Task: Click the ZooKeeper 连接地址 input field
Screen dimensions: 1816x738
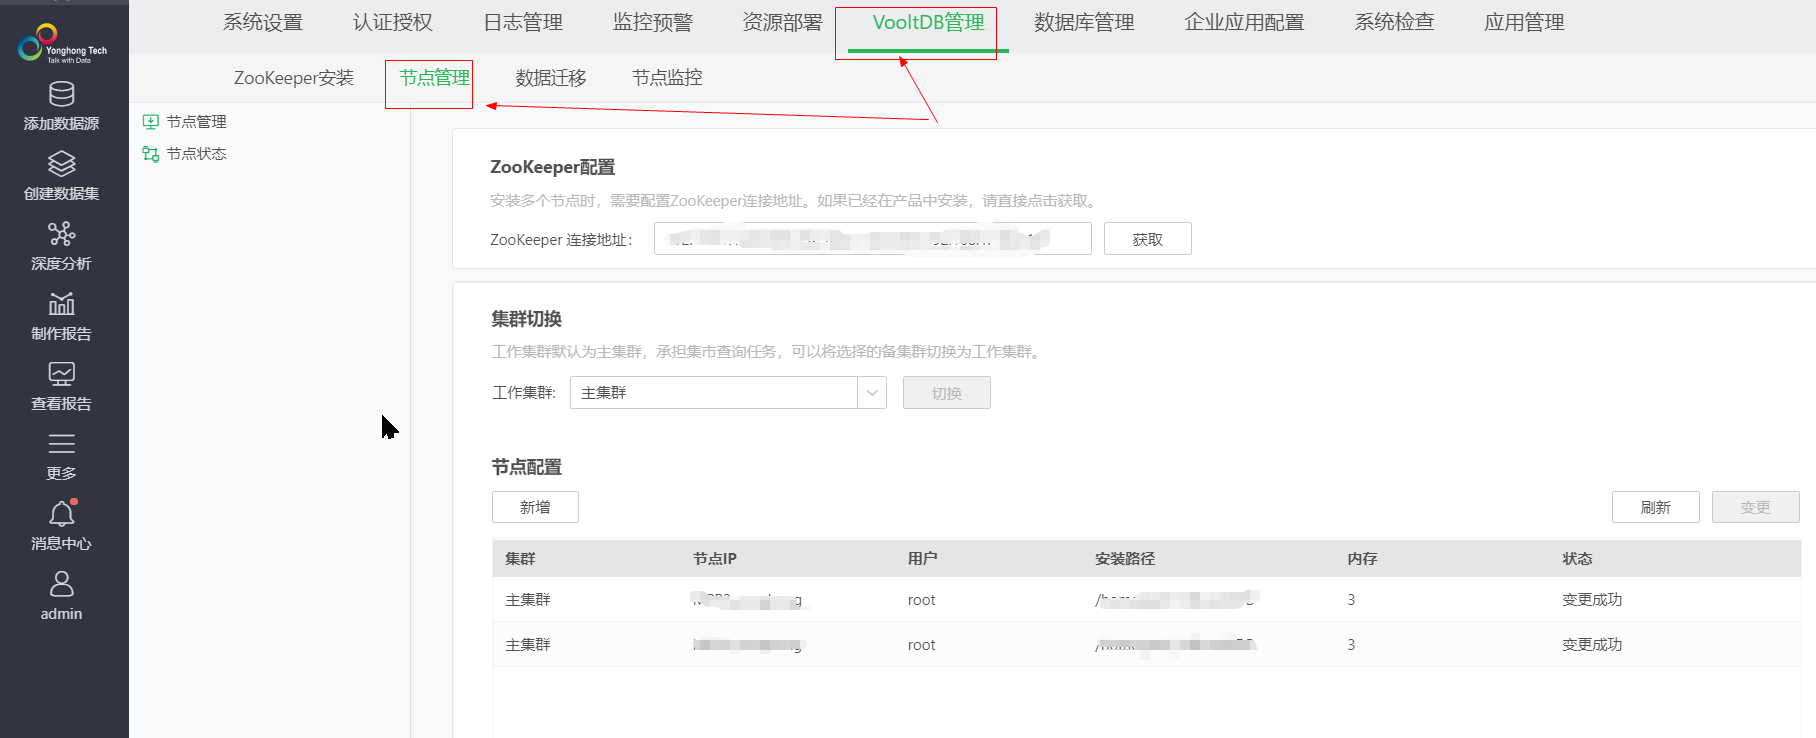Action: pos(872,239)
